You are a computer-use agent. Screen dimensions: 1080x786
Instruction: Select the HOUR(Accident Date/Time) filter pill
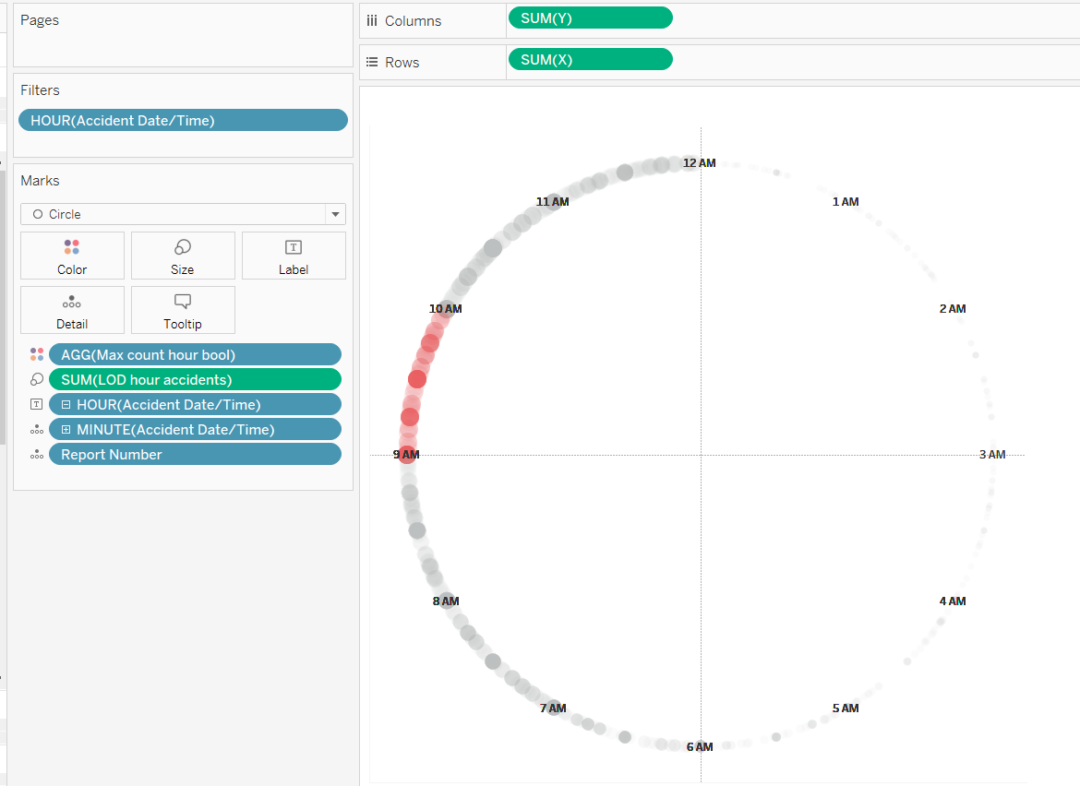tap(183, 120)
